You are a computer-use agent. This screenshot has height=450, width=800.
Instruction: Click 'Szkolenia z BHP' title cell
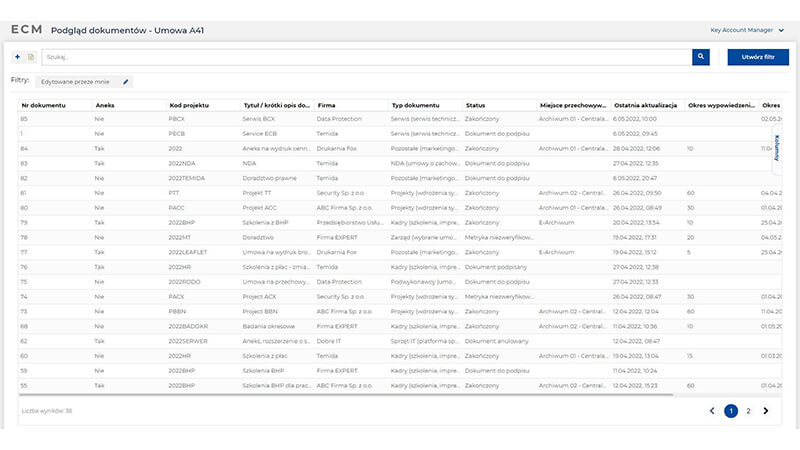point(265,222)
